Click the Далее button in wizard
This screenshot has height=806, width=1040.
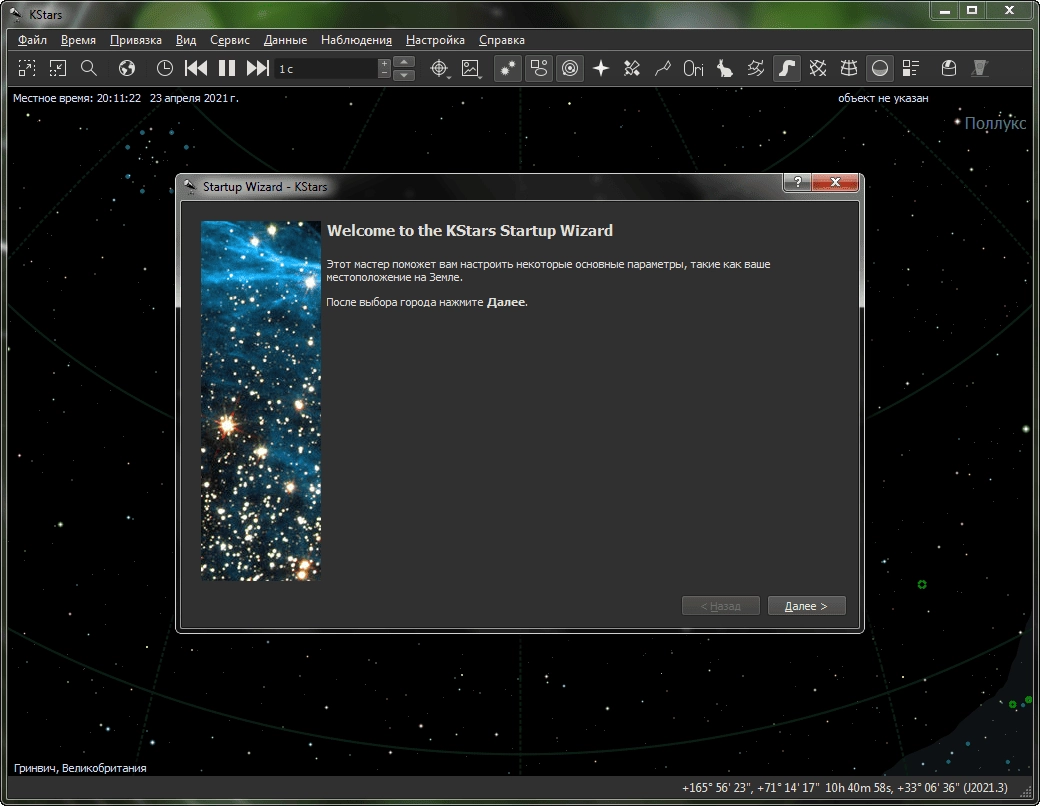coord(807,606)
